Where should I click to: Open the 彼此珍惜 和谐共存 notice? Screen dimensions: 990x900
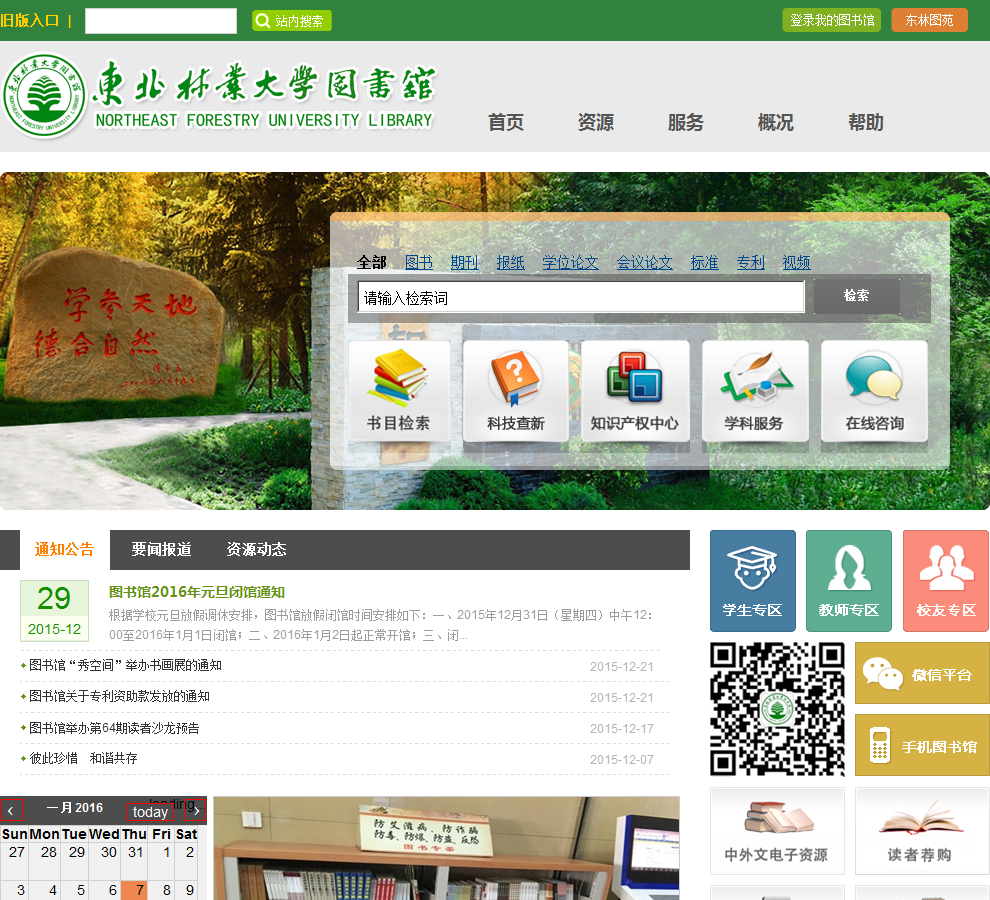tap(83, 758)
